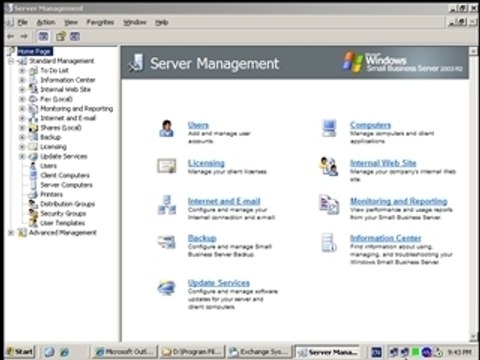Screen dimensions: 480x360
Task: Open the View menu
Action: tap(71, 22)
